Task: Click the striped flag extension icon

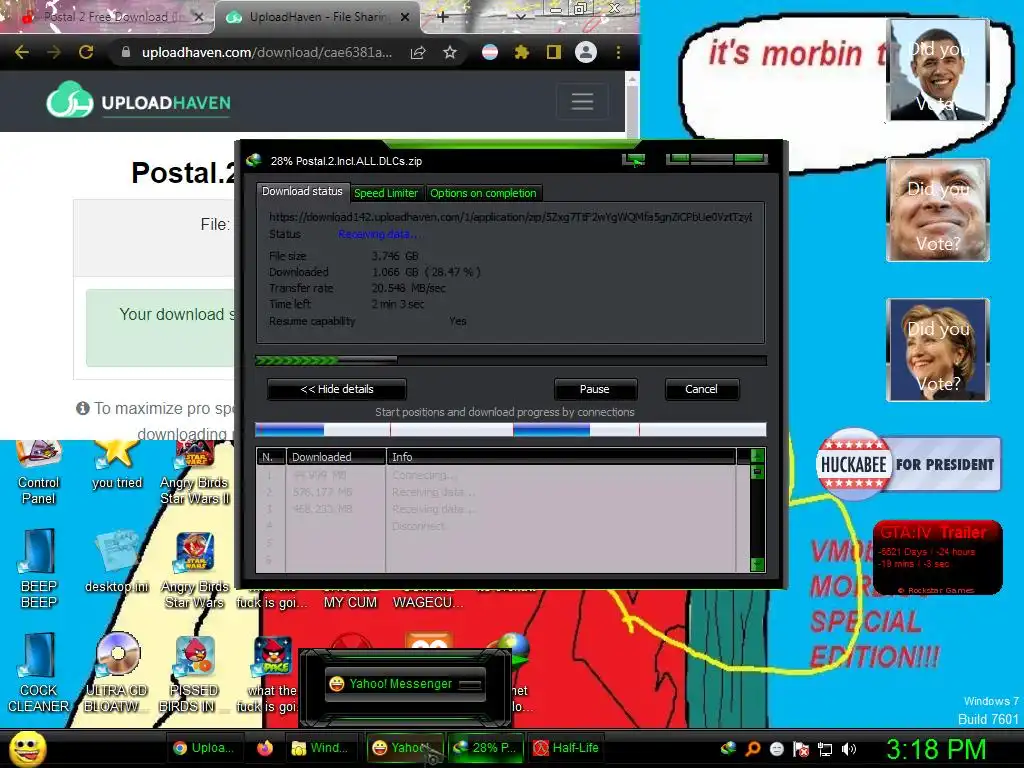Action: coord(490,52)
